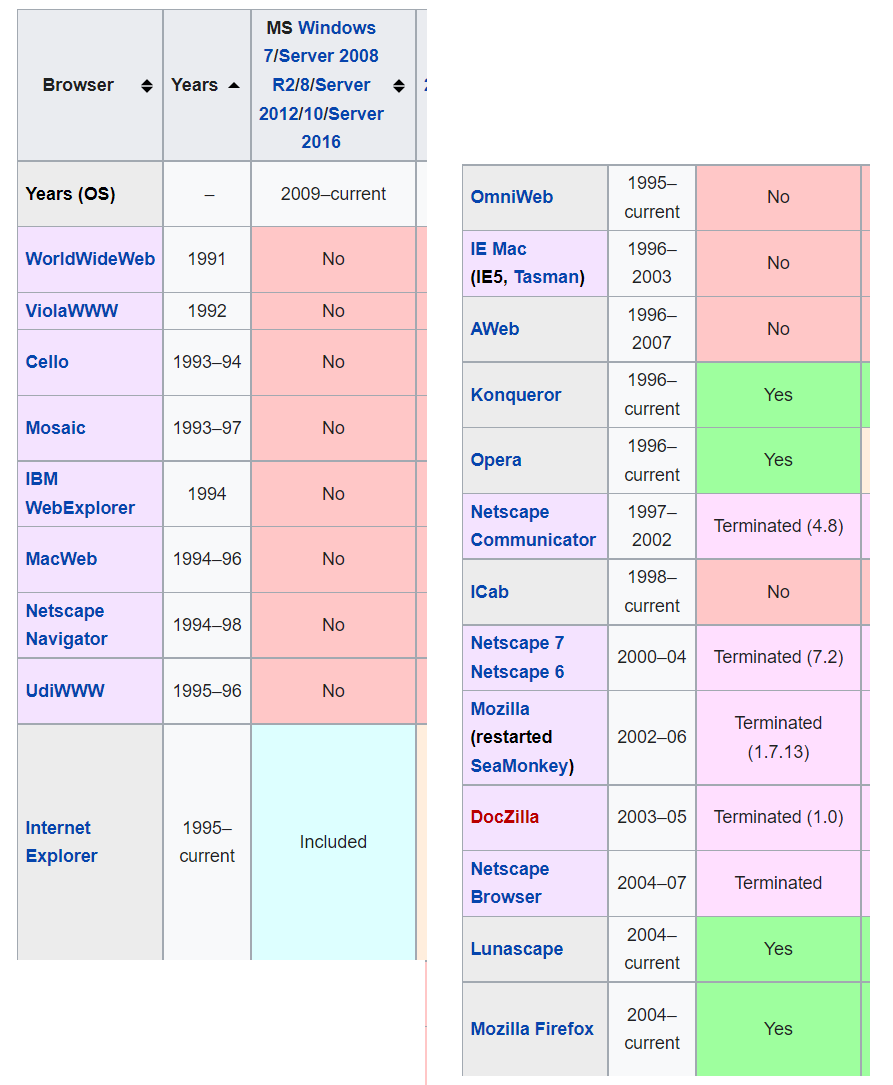
Task: Open the Mosaic browser link
Action: (x=55, y=428)
